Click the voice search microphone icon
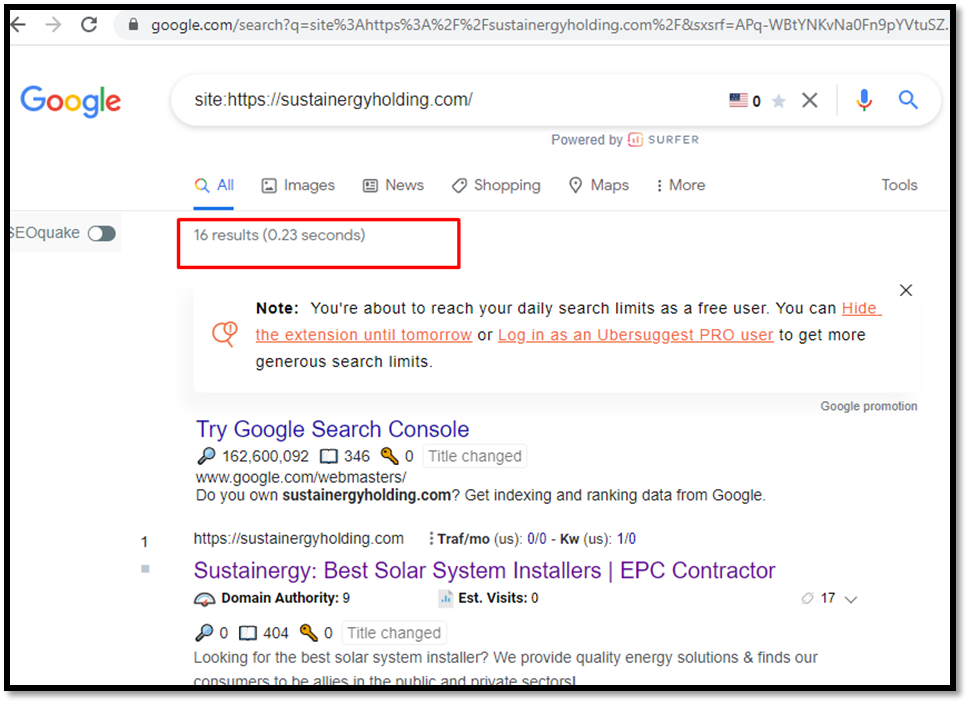The height and width of the screenshot is (704, 969). click(864, 100)
